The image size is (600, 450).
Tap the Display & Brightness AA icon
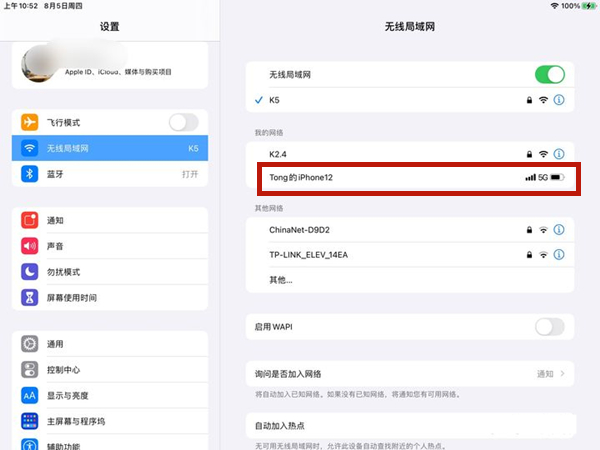click(29, 395)
